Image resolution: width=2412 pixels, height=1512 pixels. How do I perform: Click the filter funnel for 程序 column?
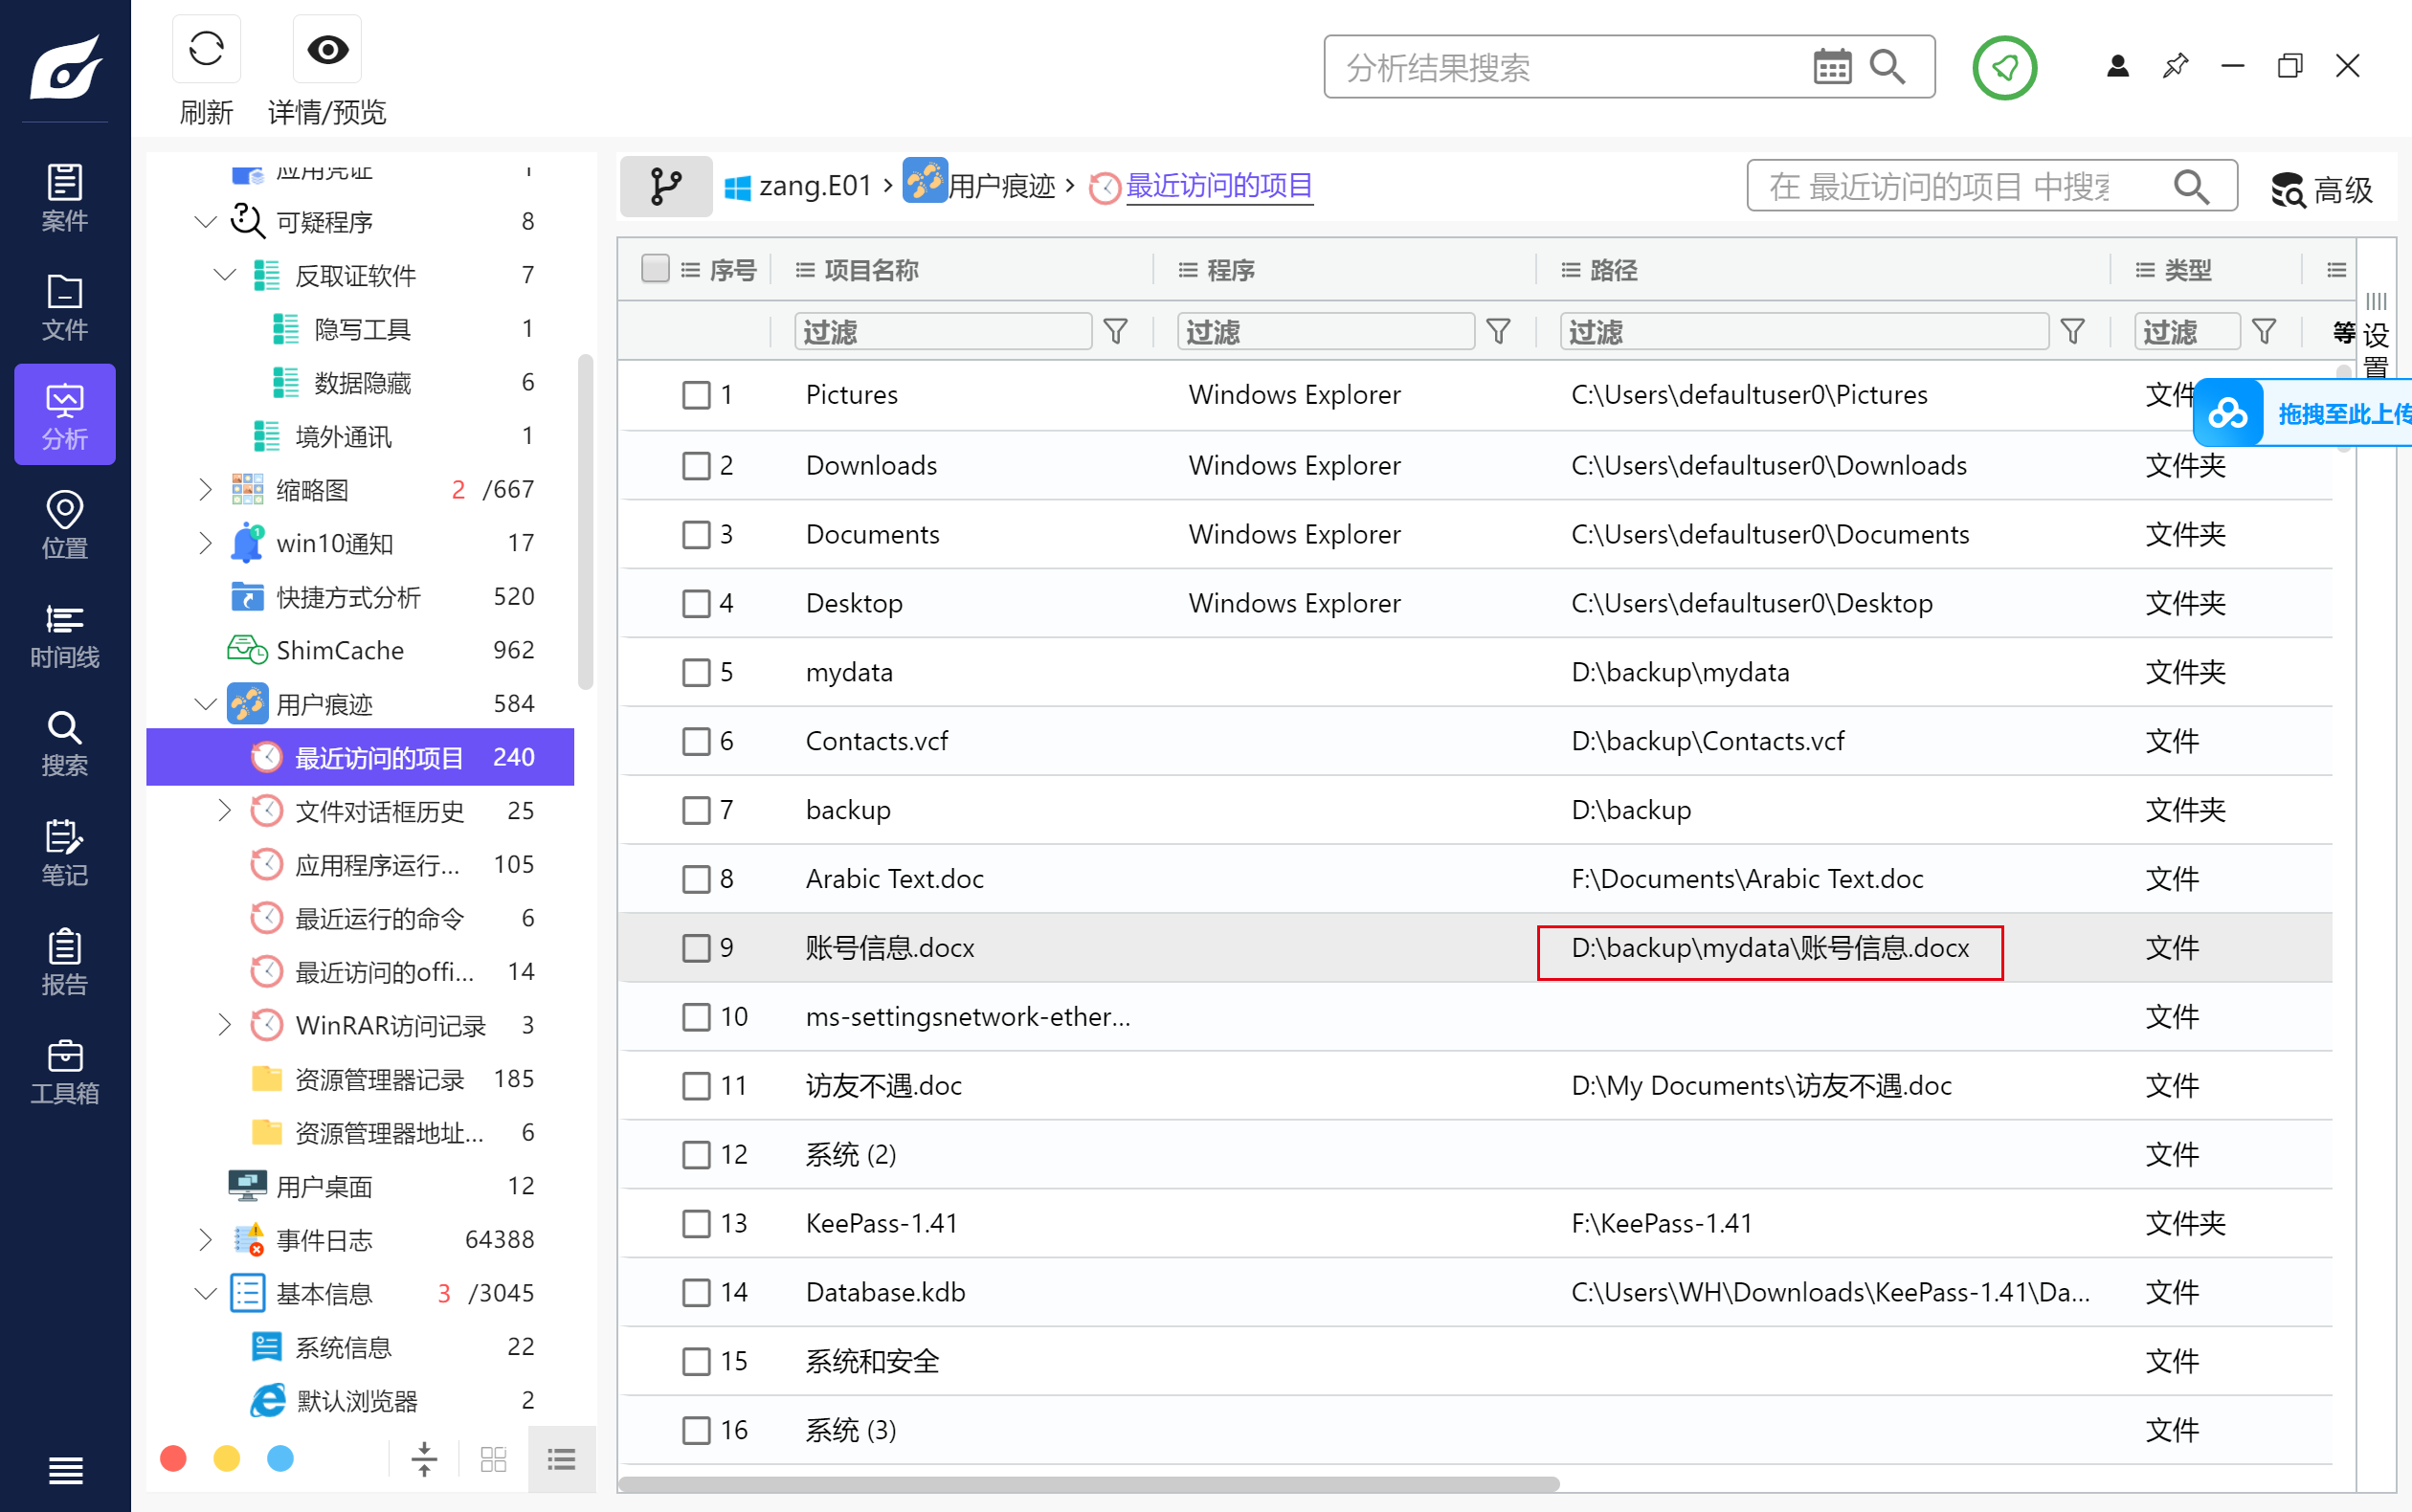point(1498,331)
